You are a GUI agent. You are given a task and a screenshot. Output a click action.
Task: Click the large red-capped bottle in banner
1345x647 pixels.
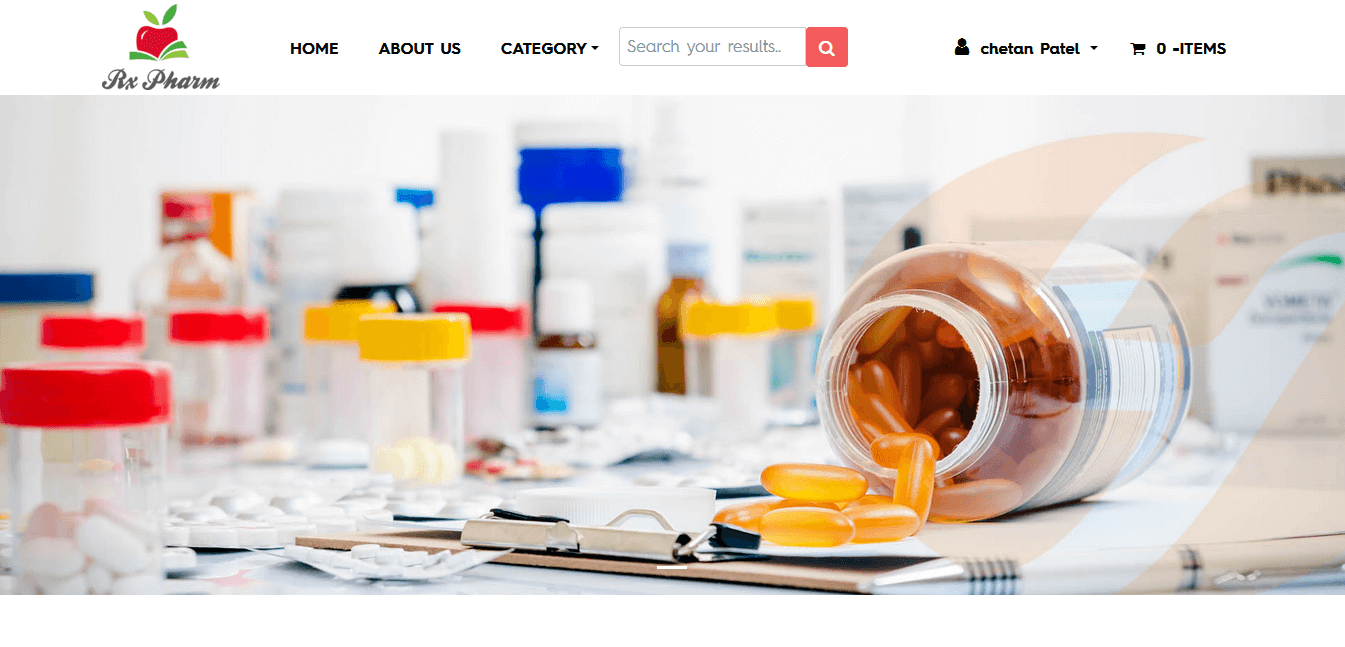85,470
